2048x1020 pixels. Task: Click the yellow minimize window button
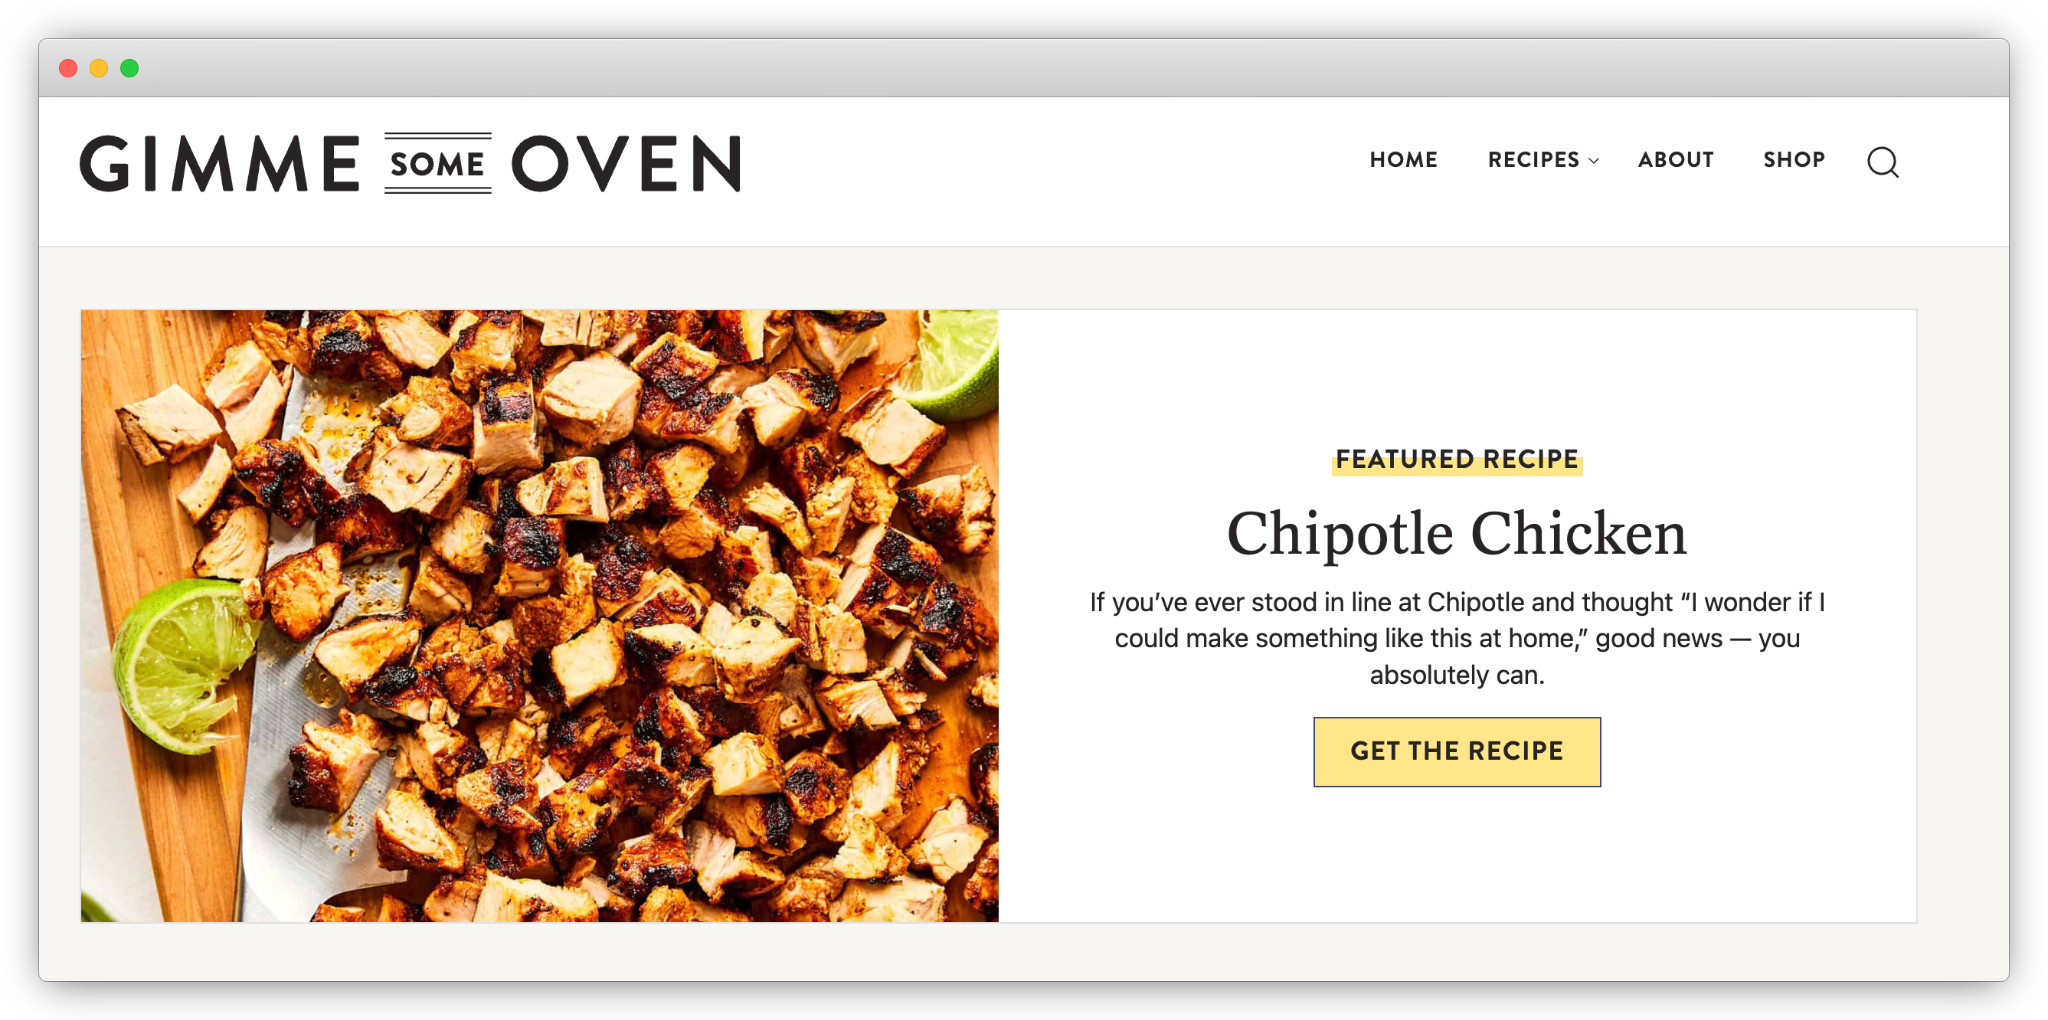click(x=99, y=68)
